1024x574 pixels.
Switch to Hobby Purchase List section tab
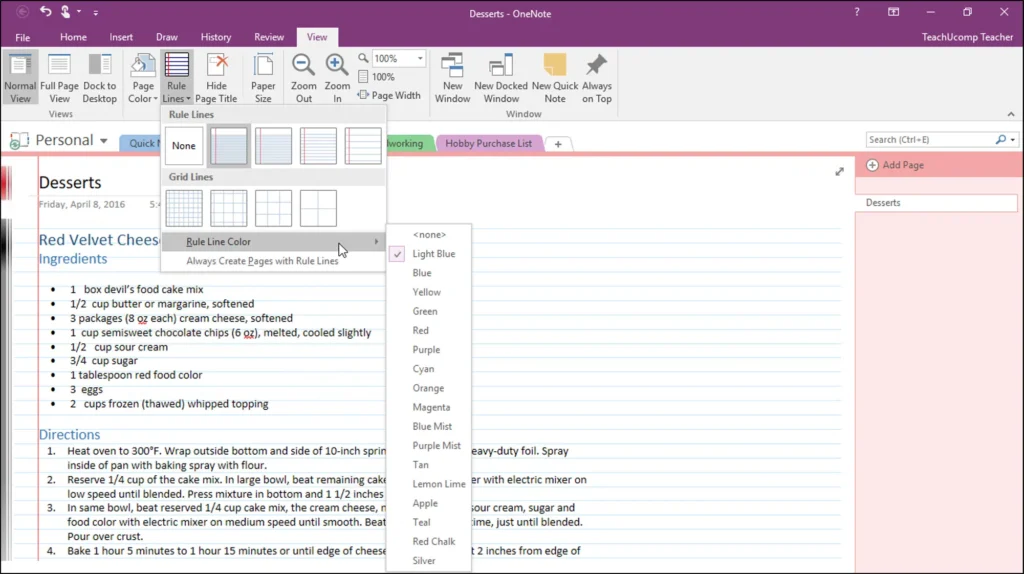488,143
